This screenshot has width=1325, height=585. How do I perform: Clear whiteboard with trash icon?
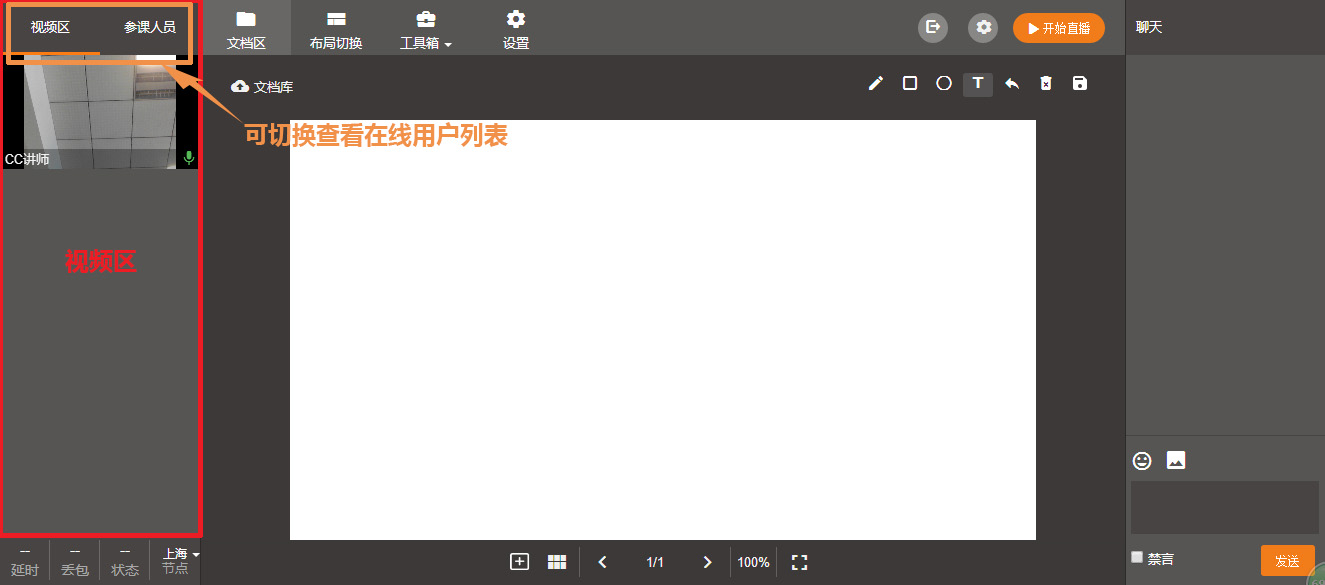(x=1046, y=84)
